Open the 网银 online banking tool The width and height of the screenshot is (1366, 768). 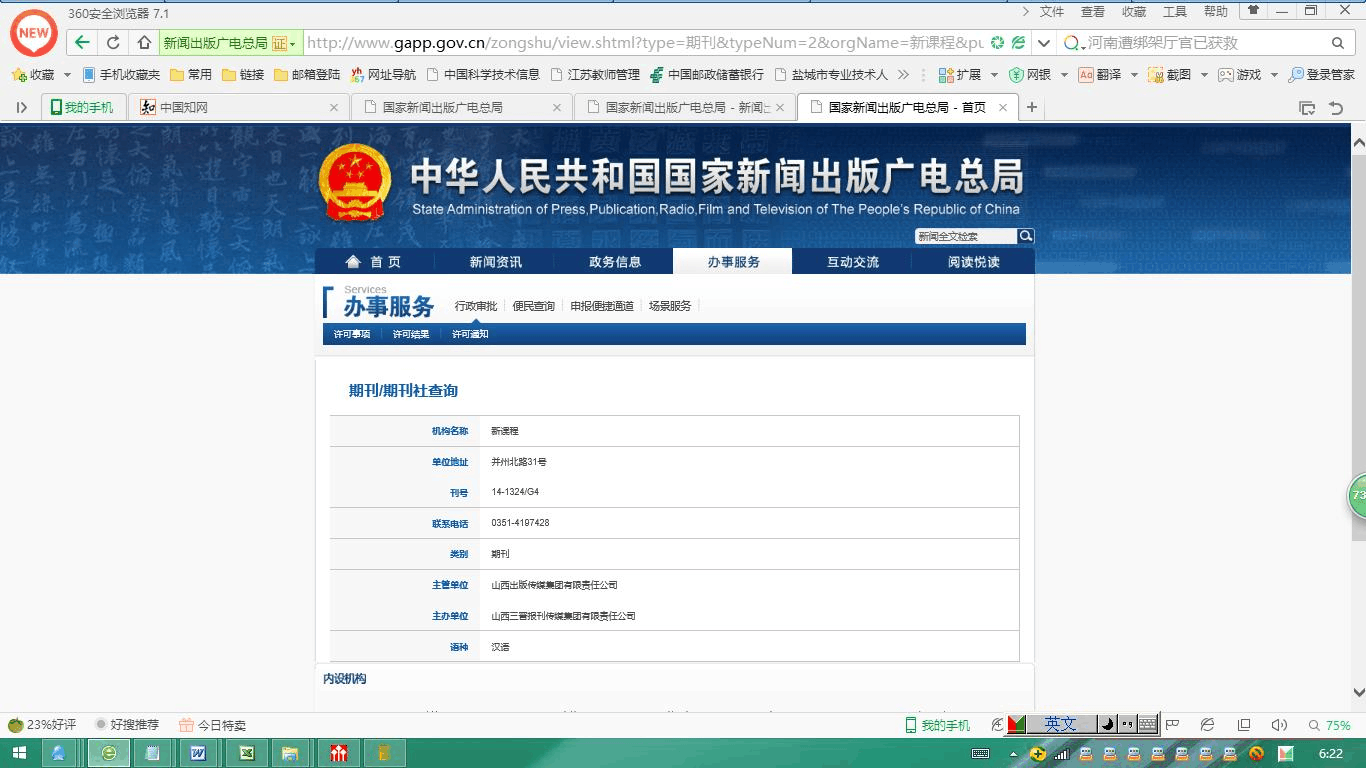tap(1030, 75)
